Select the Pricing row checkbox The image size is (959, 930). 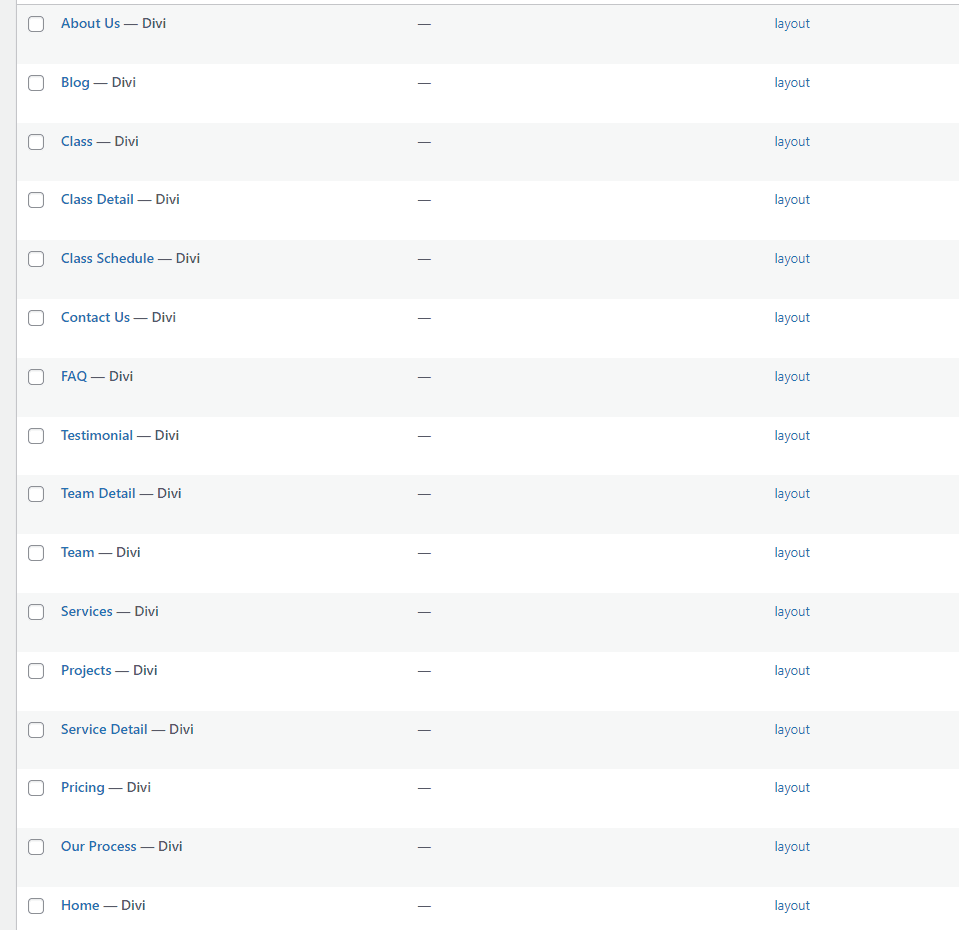[36, 788]
